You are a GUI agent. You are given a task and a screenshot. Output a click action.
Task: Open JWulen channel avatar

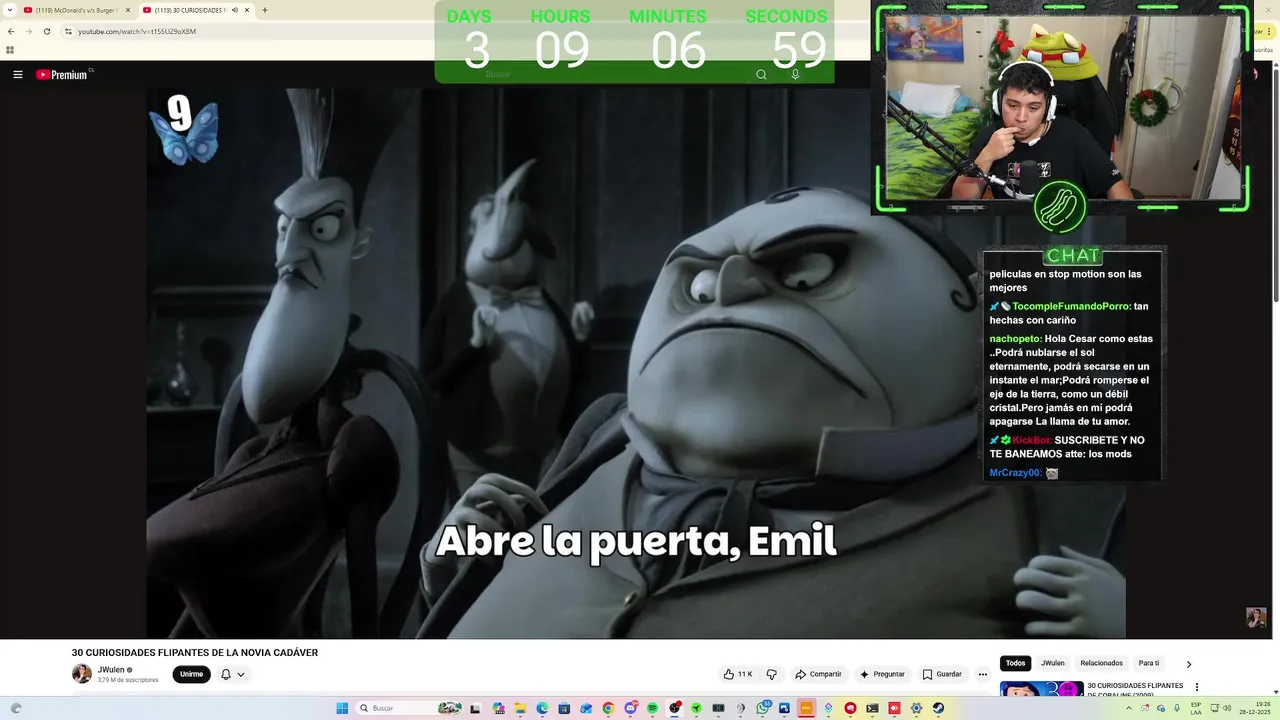[x=82, y=674]
